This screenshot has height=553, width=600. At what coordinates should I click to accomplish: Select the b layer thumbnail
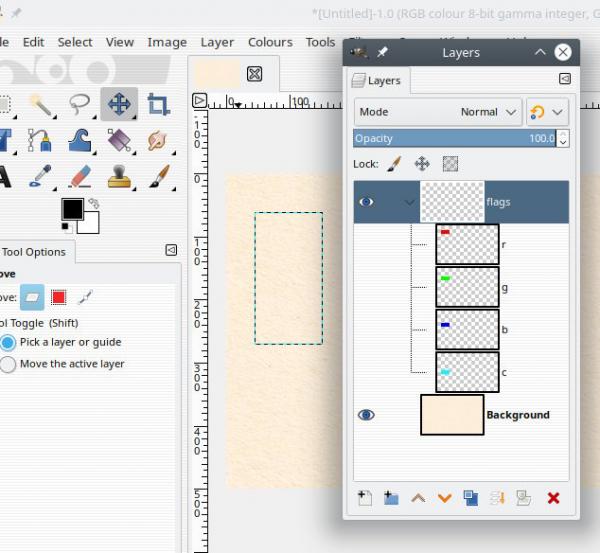(x=467, y=330)
